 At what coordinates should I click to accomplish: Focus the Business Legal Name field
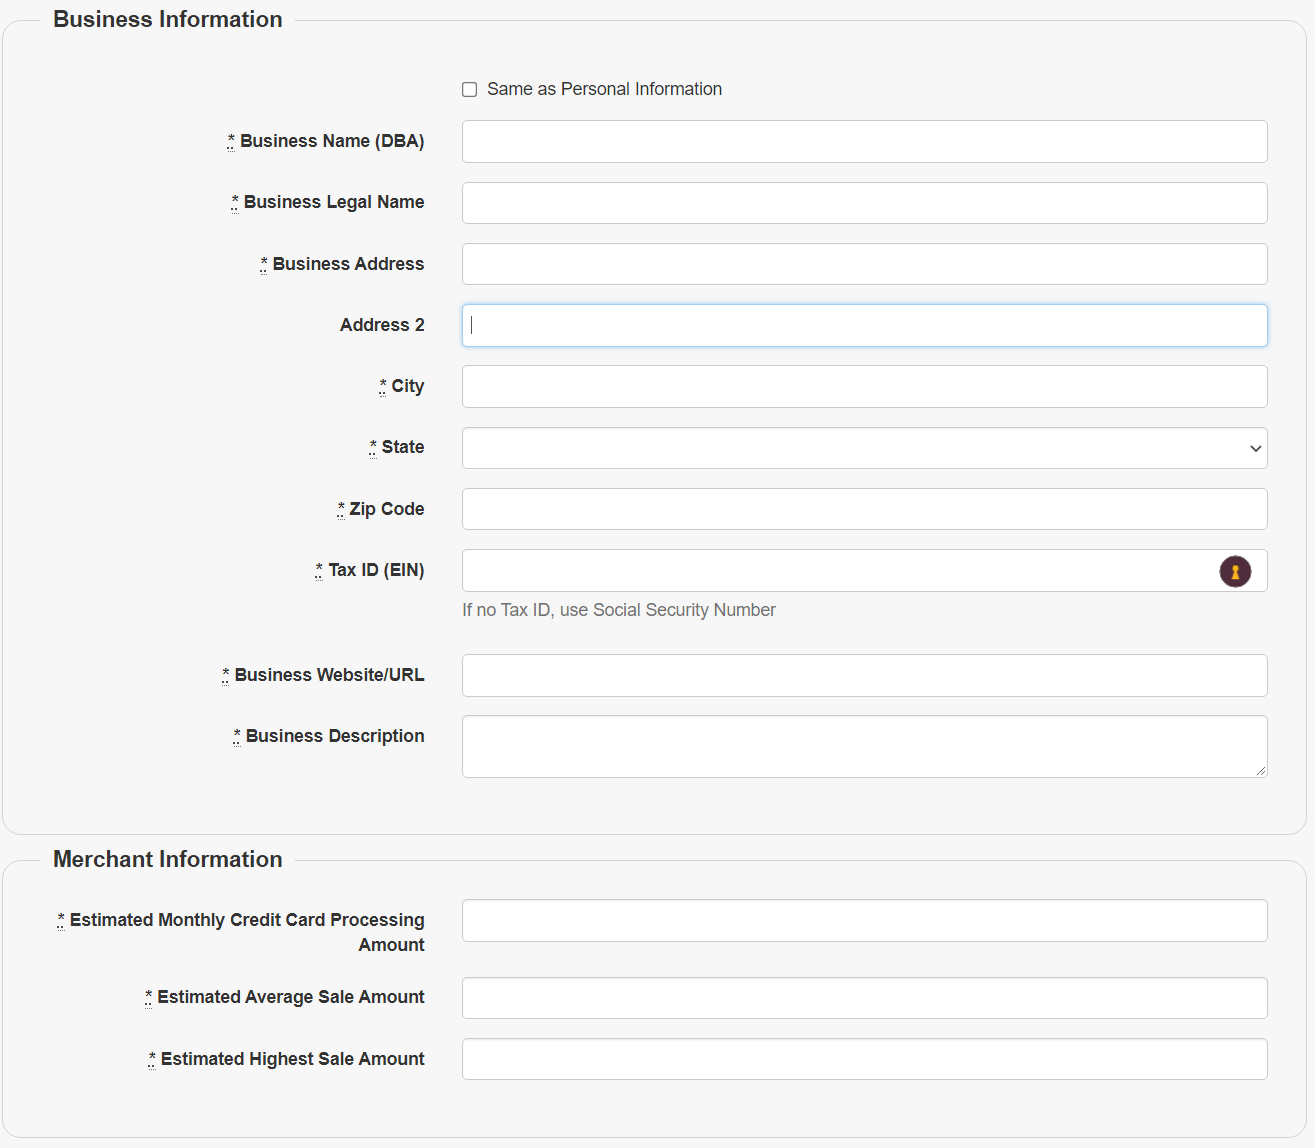tap(864, 203)
